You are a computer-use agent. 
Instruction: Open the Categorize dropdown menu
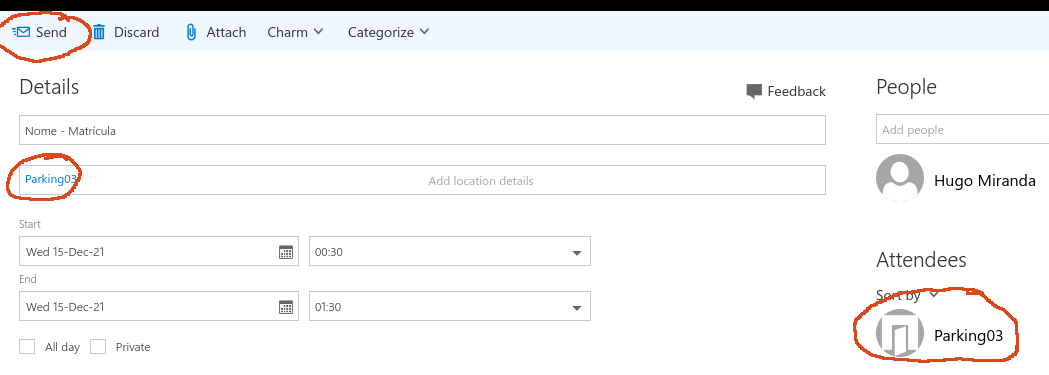coord(388,32)
